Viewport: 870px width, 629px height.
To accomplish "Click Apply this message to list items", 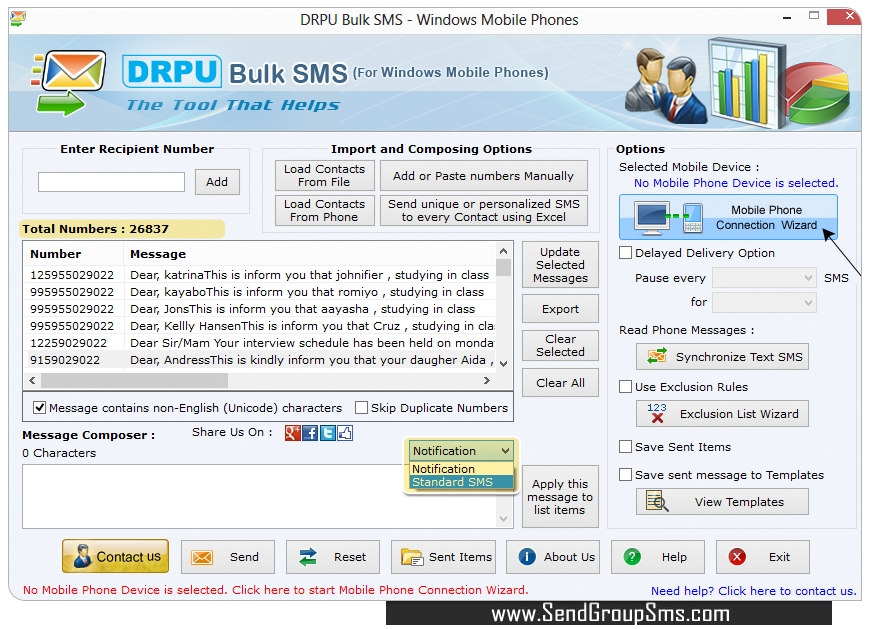I will [x=560, y=496].
